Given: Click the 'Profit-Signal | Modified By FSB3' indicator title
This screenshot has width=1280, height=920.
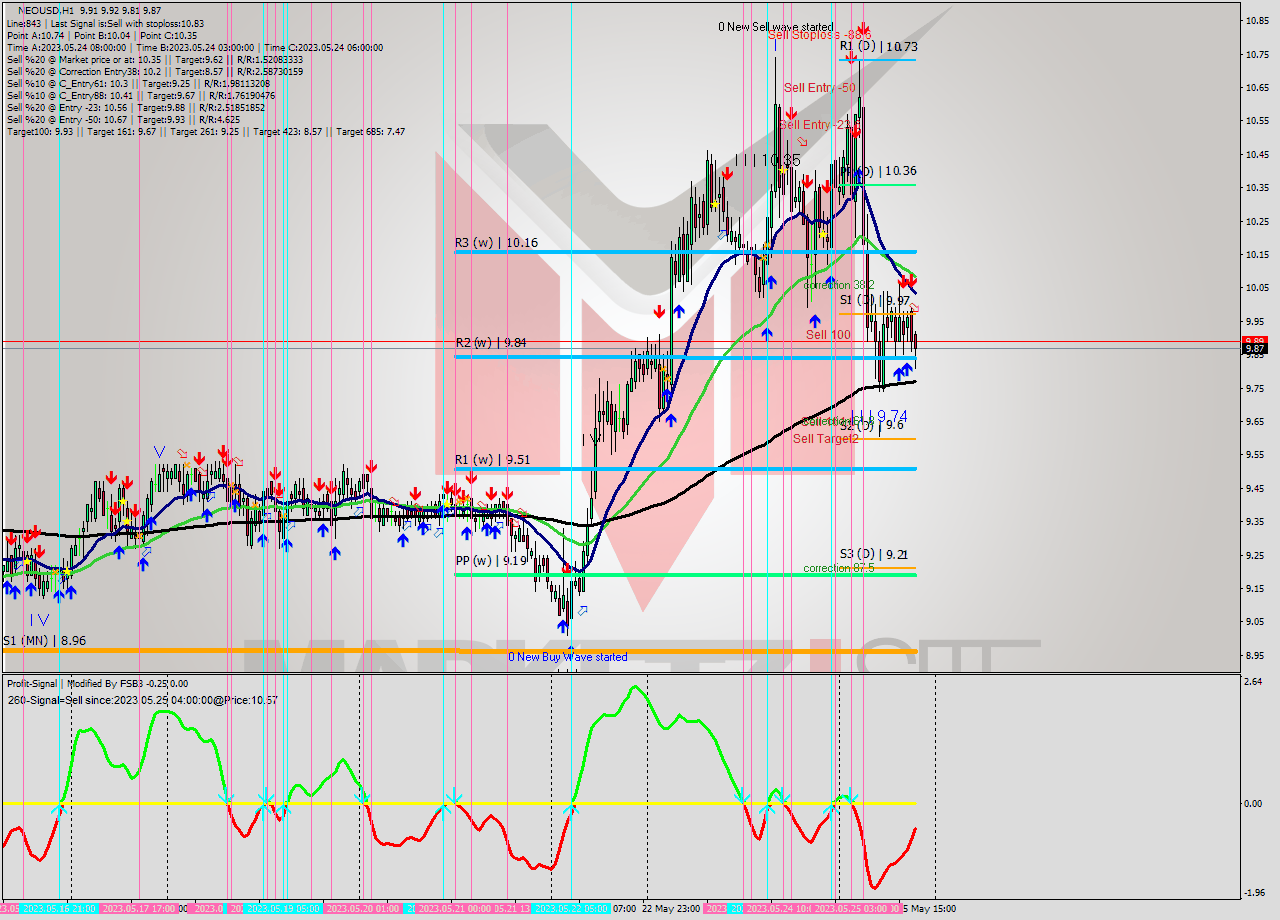Looking at the screenshot, I should point(99,684).
